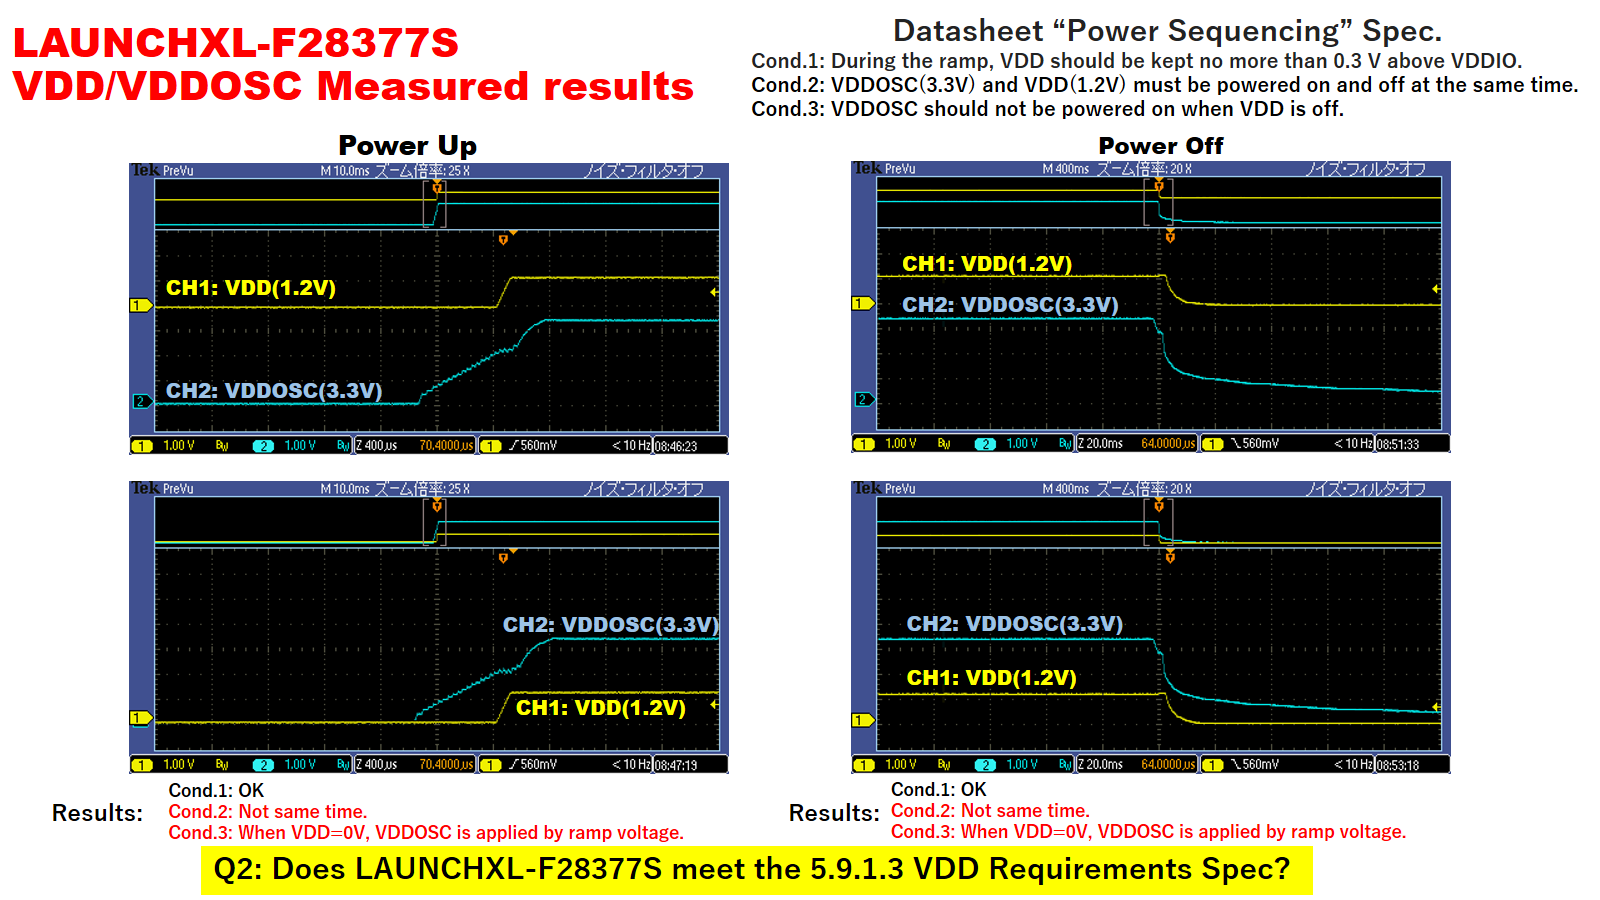Open the scope capture timestamped 08:47:19
The height and width of the screenshot is (900, 1600).
coord(429,628)
